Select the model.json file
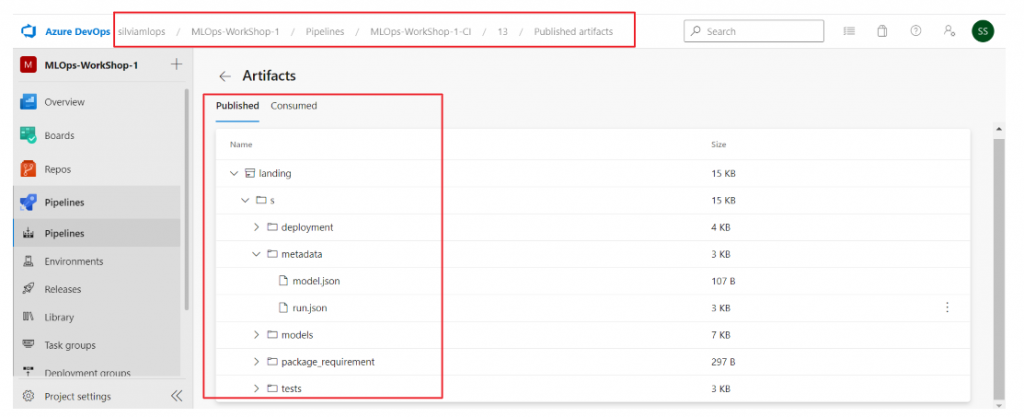The height and width of the screenshot is (417, 1024). 316,281
